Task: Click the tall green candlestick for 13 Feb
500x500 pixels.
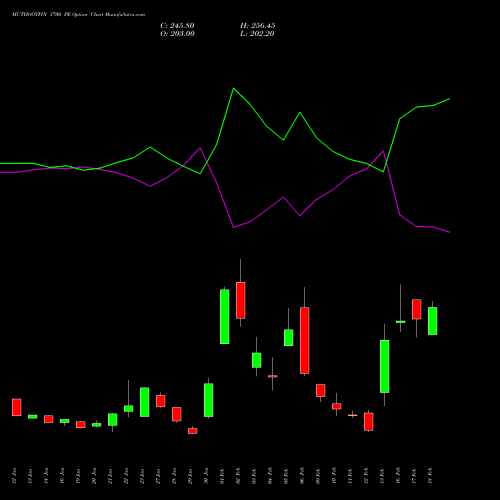Action: point(385,366)
